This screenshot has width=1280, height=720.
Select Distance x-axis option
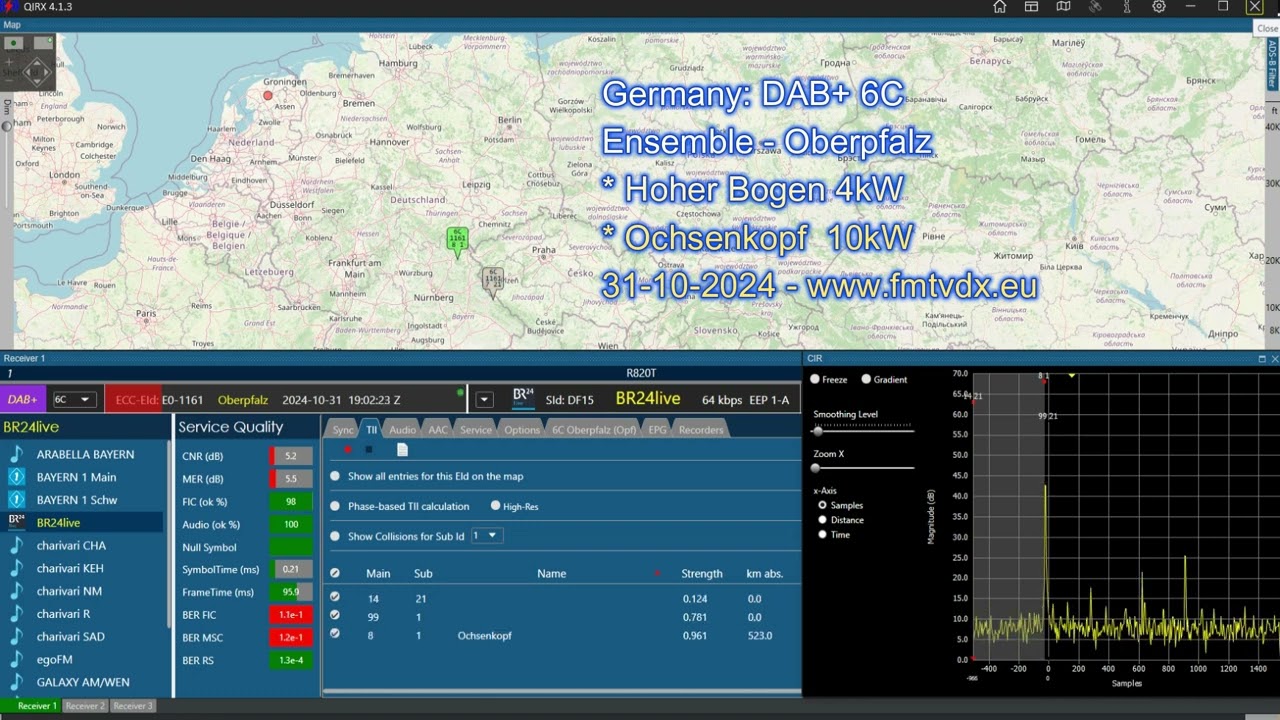click(x=823, y=520)
